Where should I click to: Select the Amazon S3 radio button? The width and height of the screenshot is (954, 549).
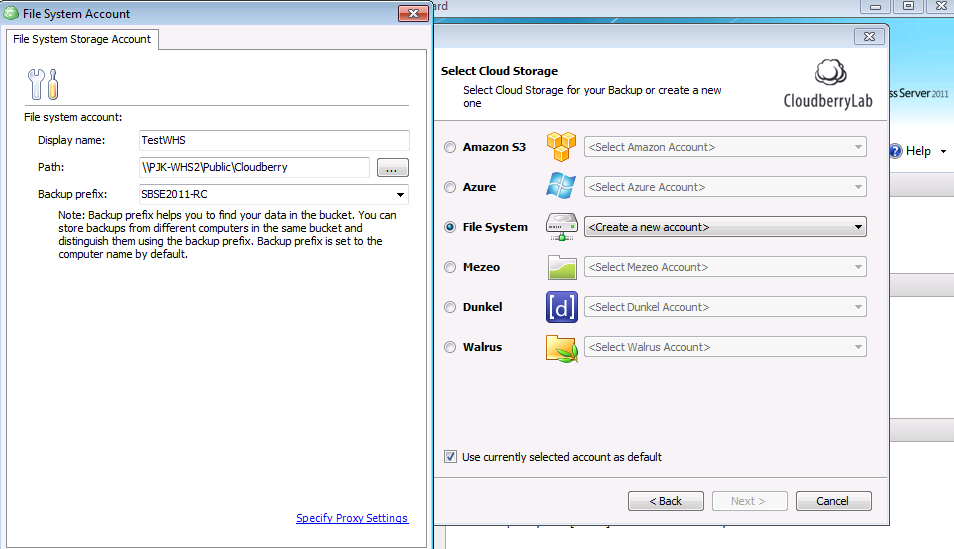click(x=450, y=147)
